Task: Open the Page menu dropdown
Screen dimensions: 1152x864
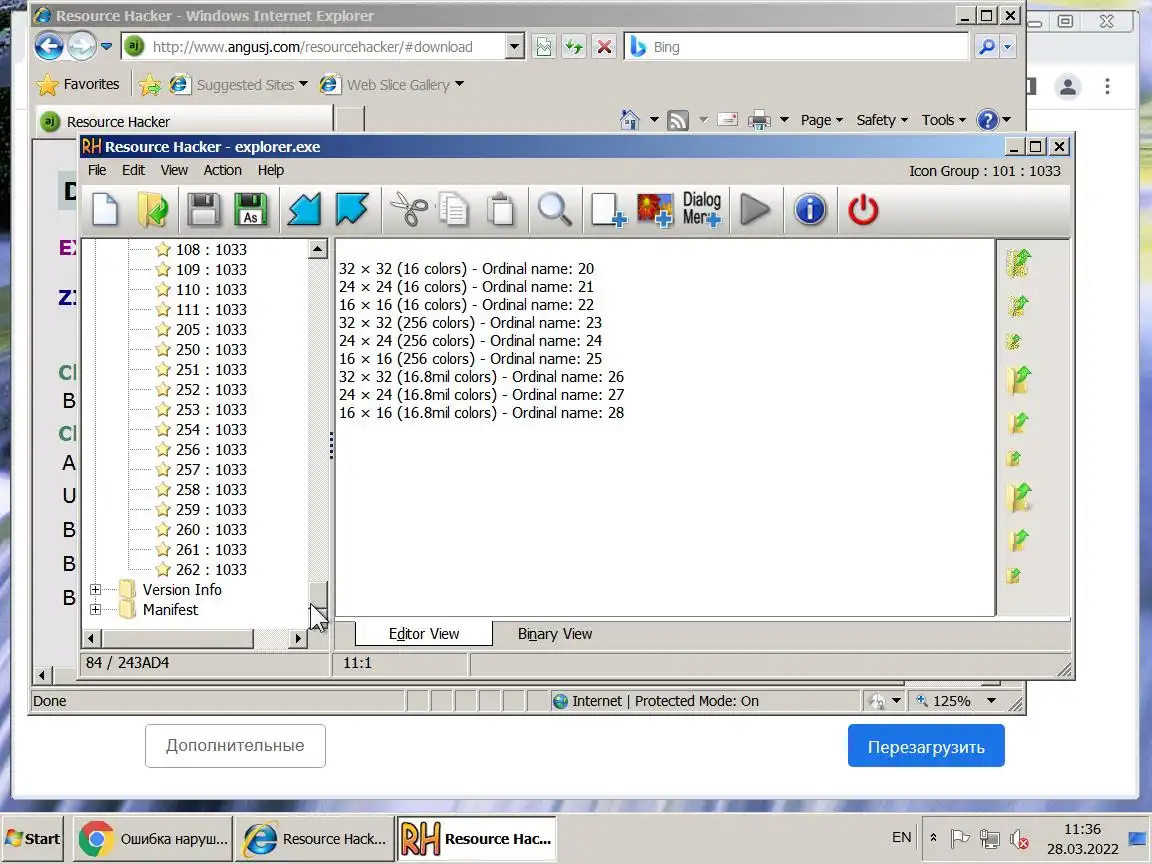Action: point(821,120)
